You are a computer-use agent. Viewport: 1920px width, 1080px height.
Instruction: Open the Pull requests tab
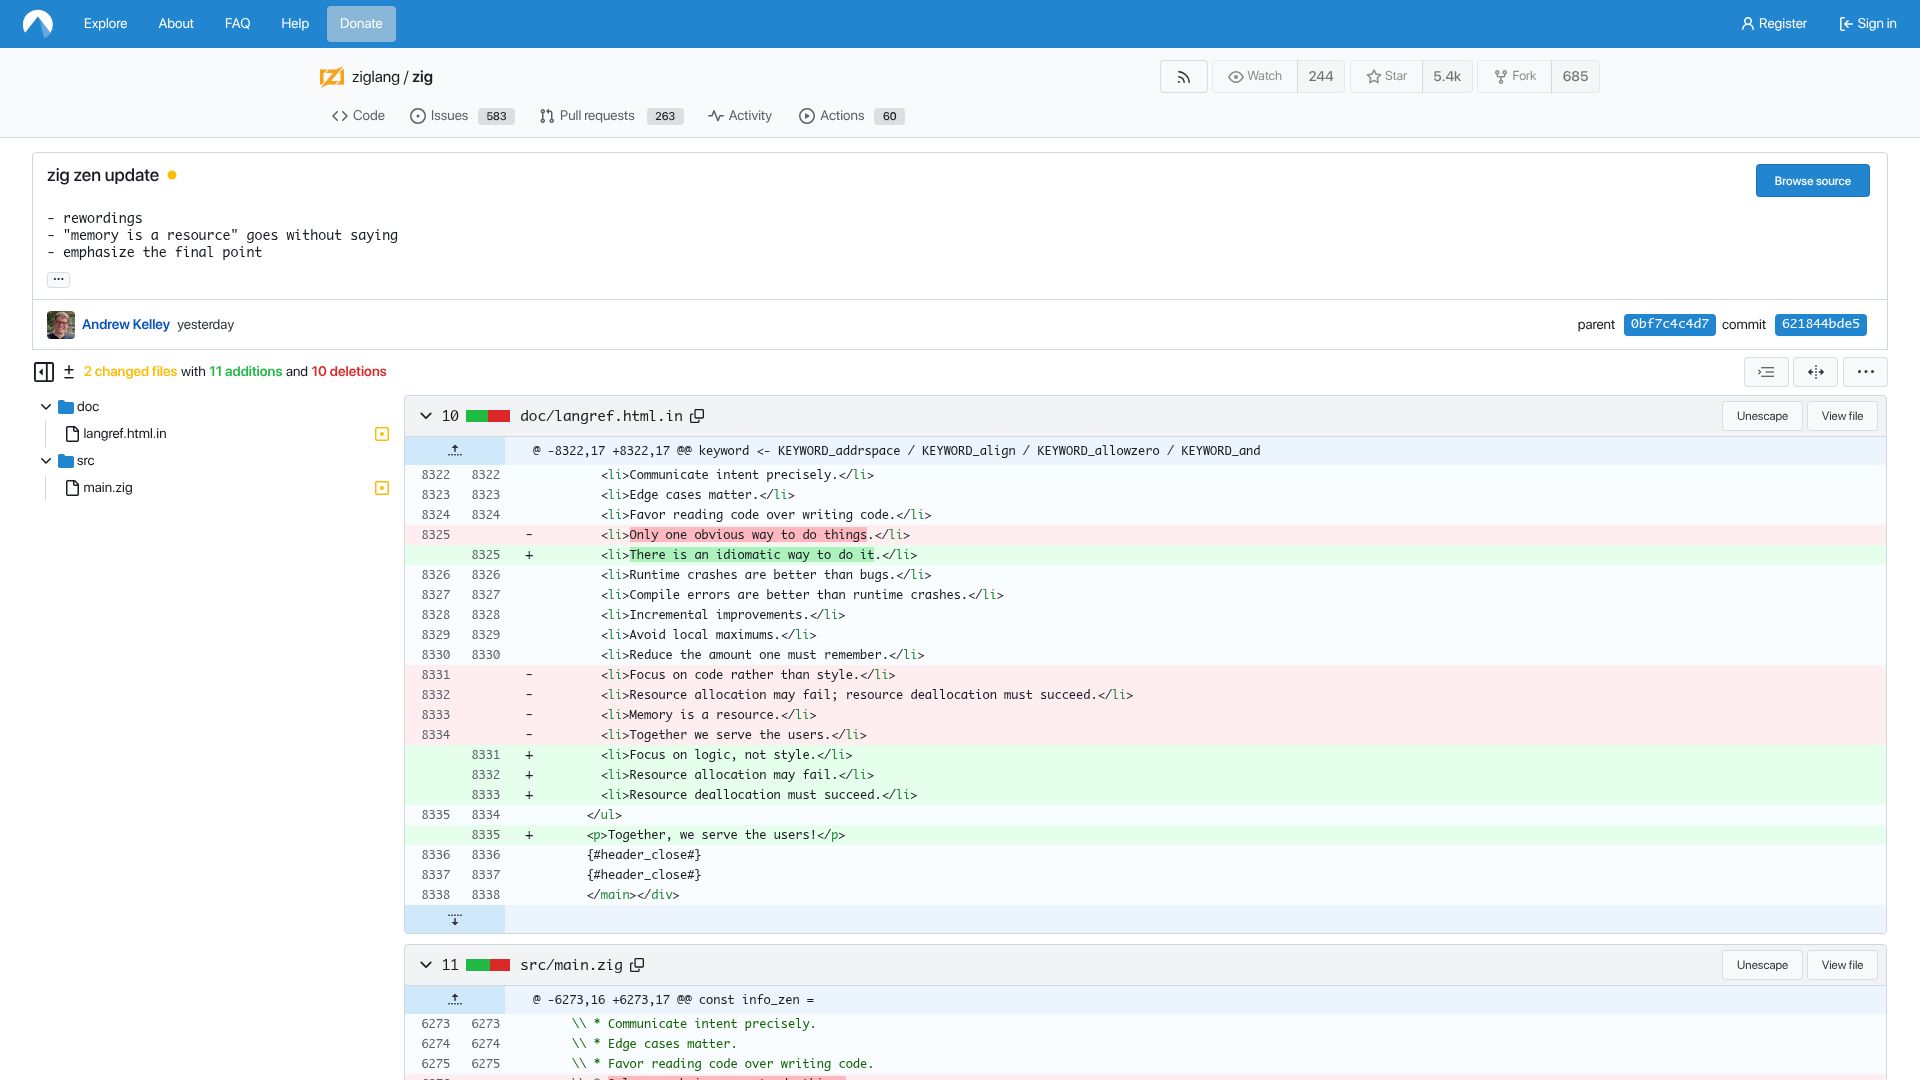tap(611, 116)
